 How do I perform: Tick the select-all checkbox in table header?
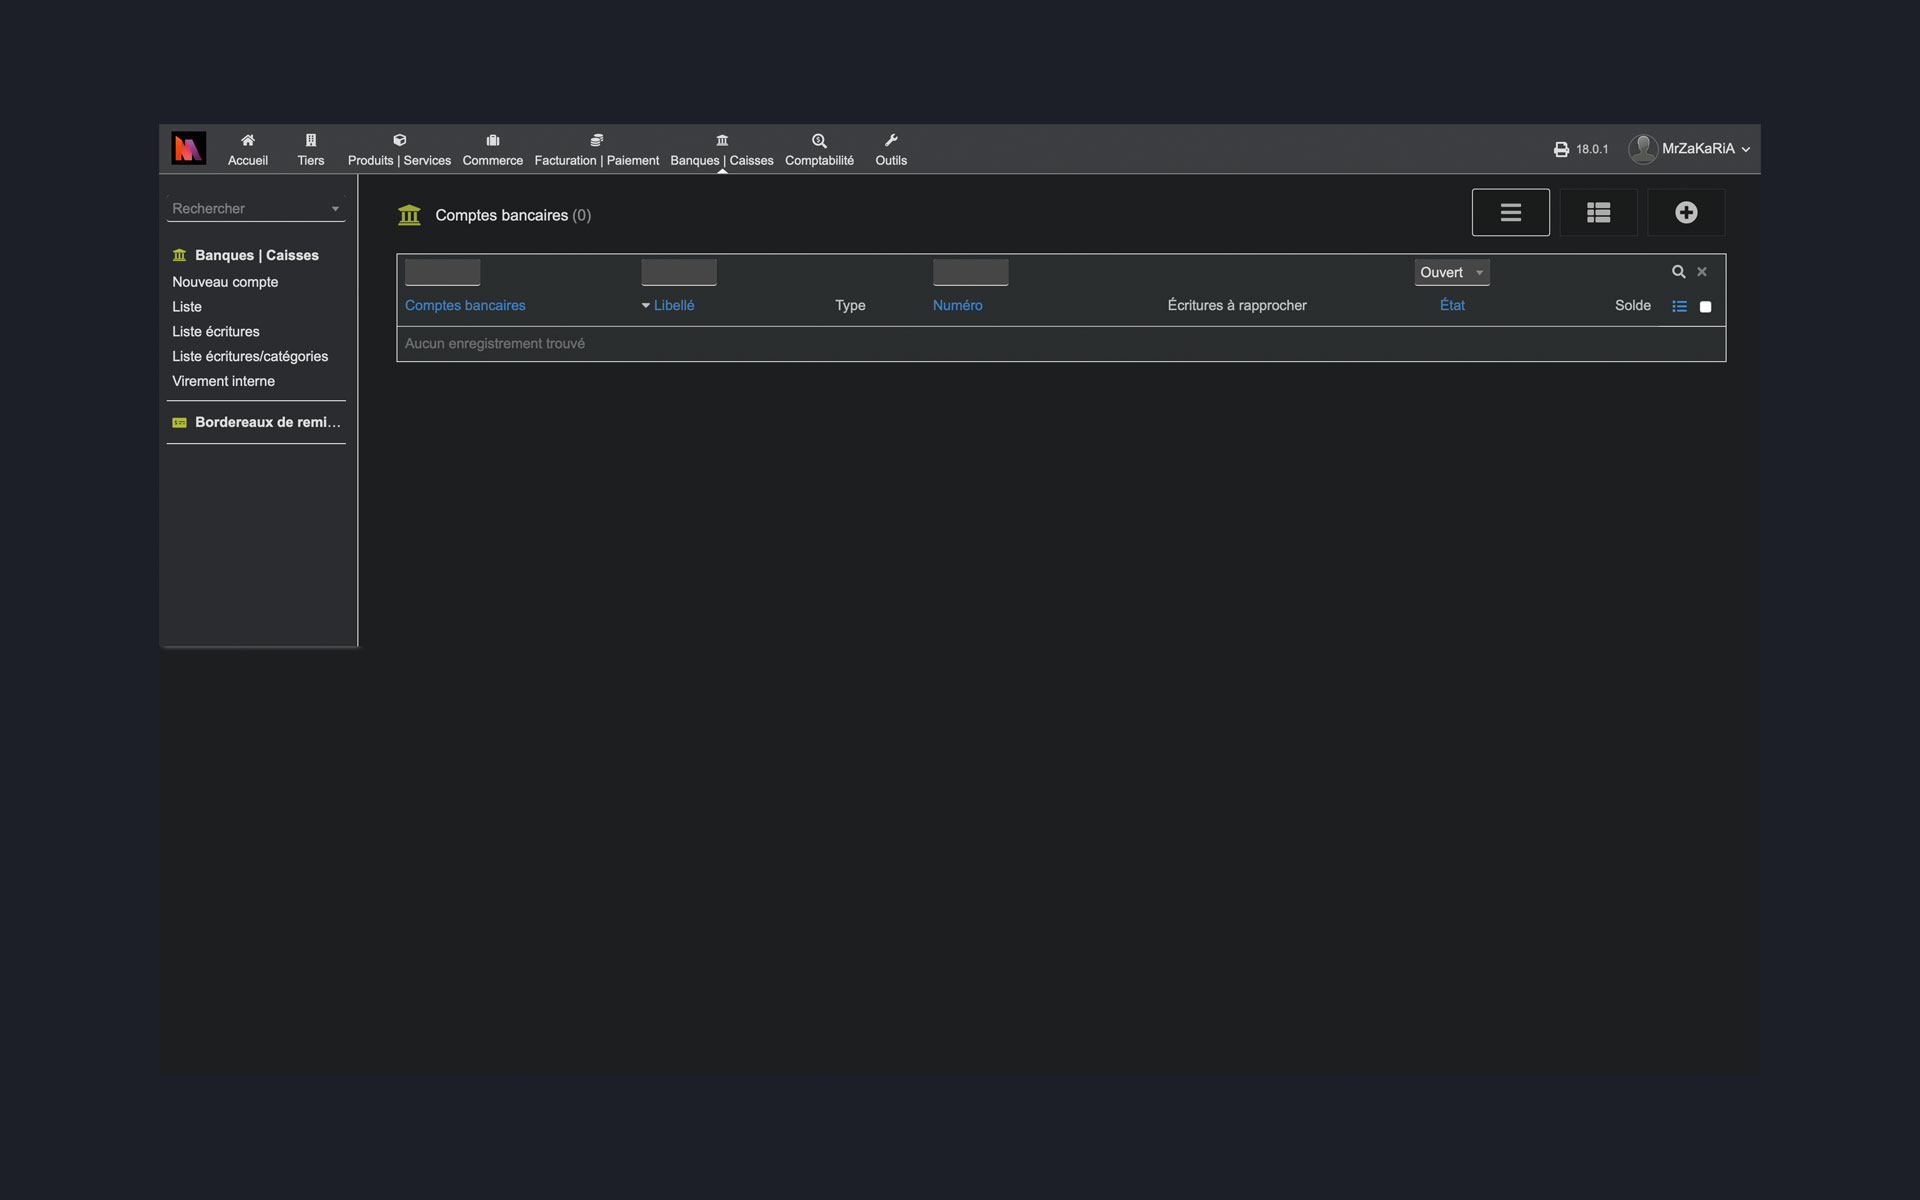pos(1705,307)
